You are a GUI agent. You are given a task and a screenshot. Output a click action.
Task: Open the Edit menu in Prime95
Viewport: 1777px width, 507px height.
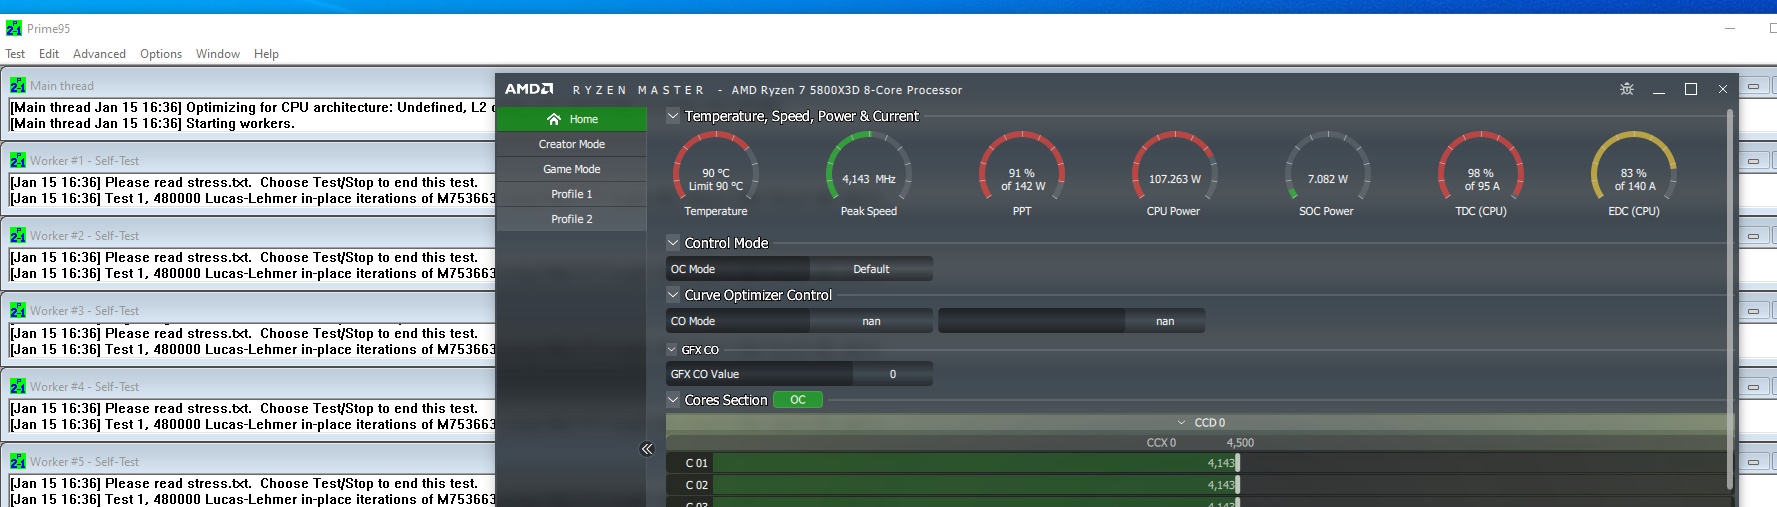(49, 54)
